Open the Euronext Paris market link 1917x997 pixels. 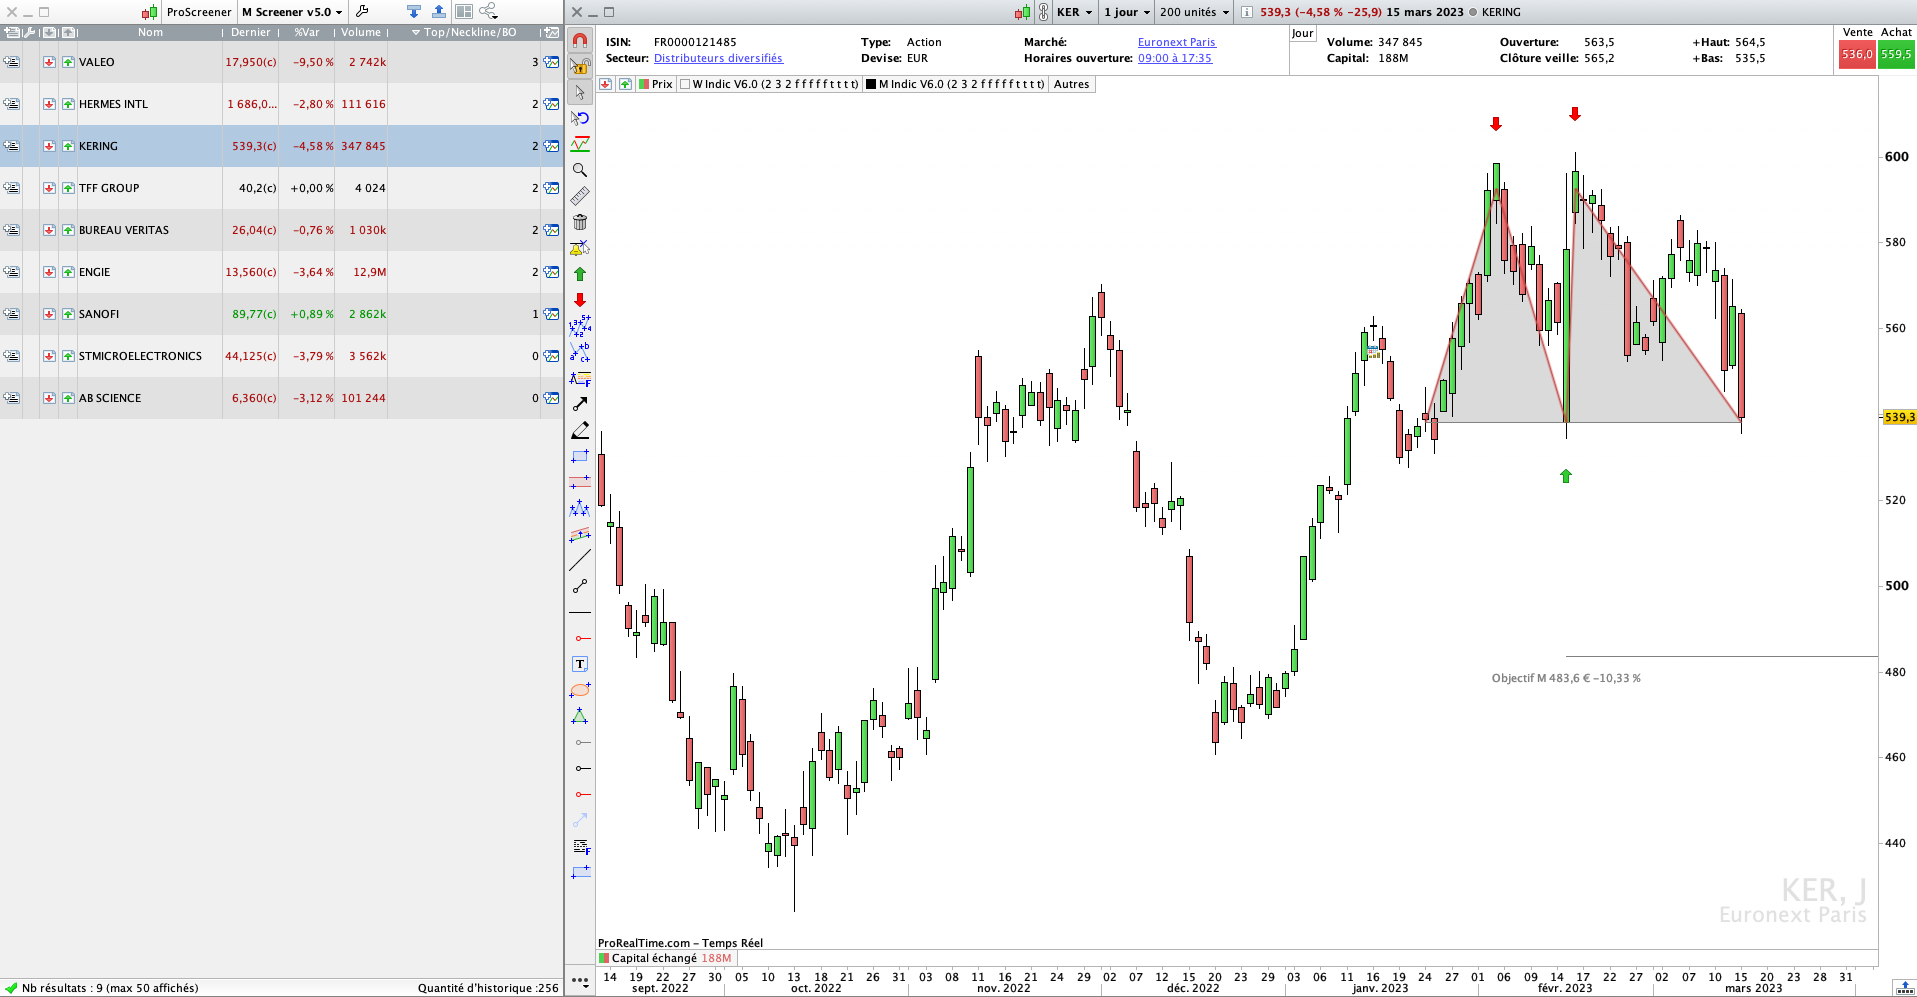(x=1177, y=42)
